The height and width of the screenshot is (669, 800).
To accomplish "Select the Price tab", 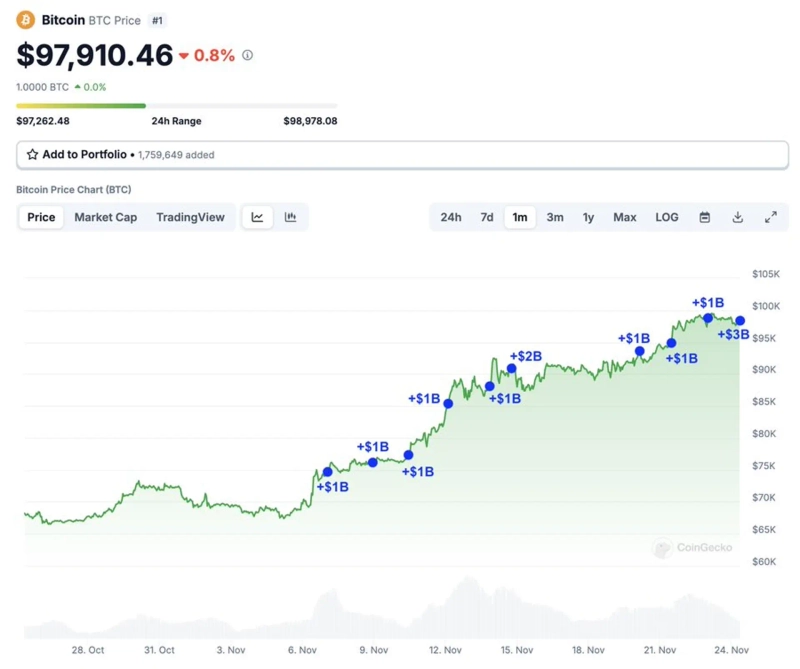I will 41,217.
